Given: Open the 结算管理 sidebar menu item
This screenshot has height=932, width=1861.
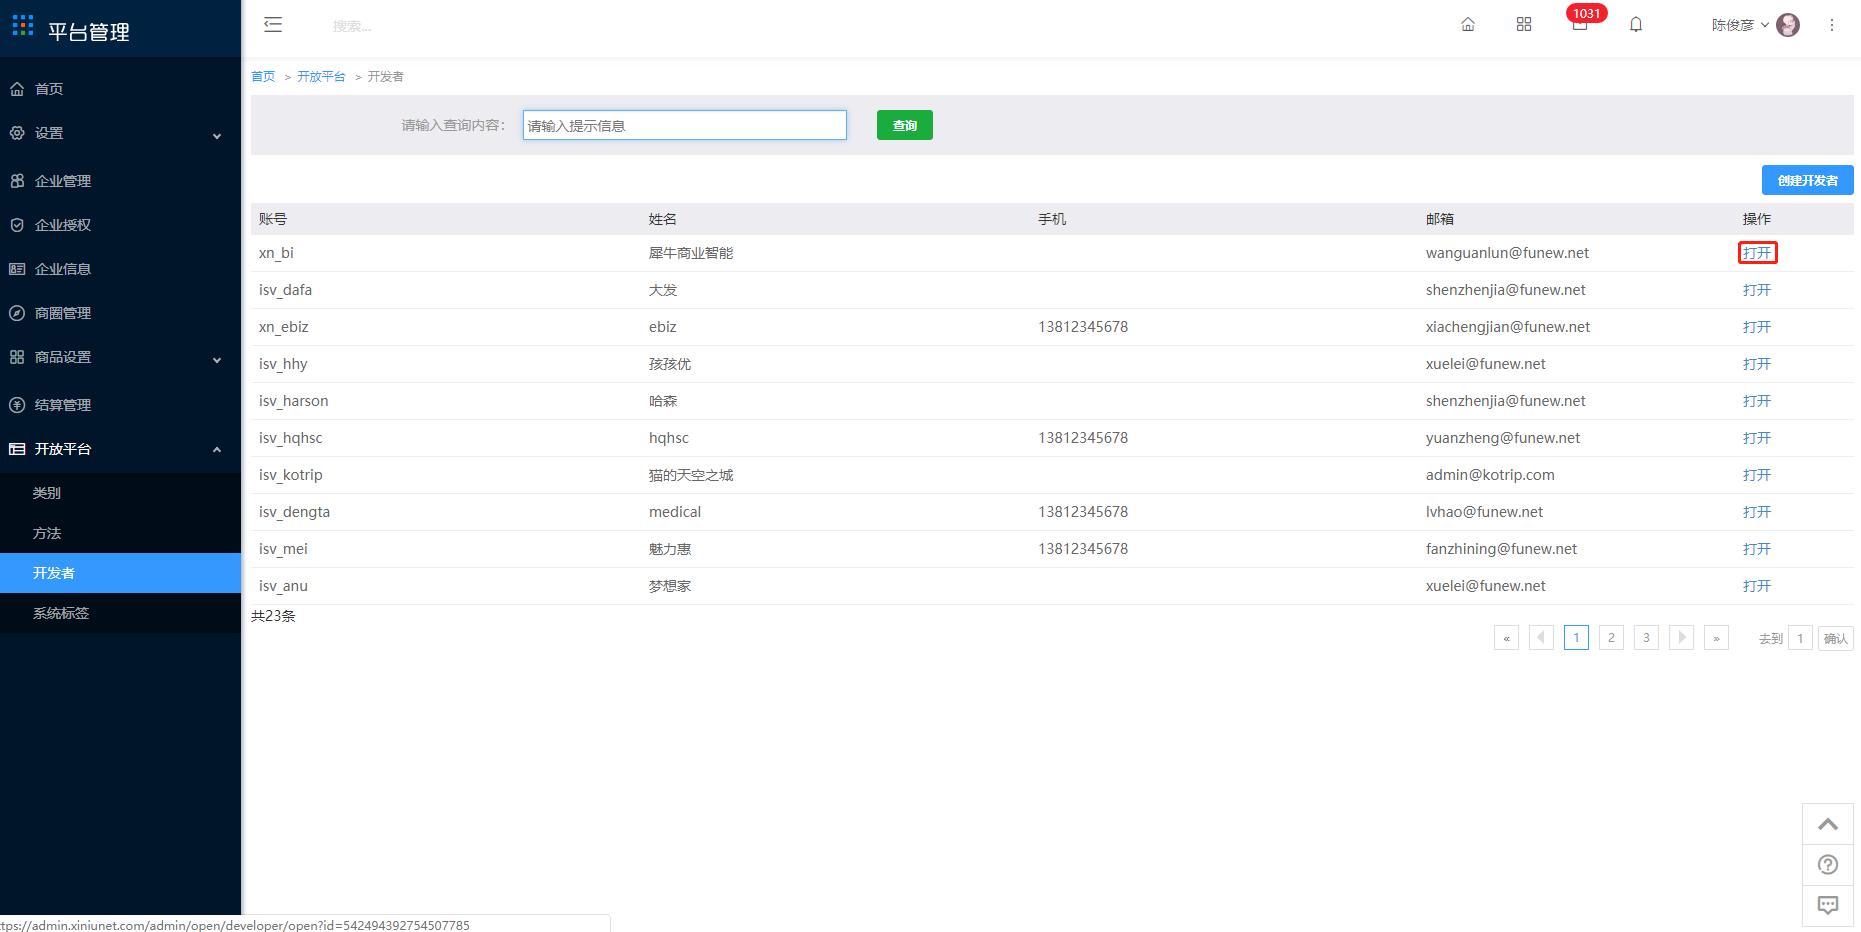Looking at the screenshot, I should point(120,405).
